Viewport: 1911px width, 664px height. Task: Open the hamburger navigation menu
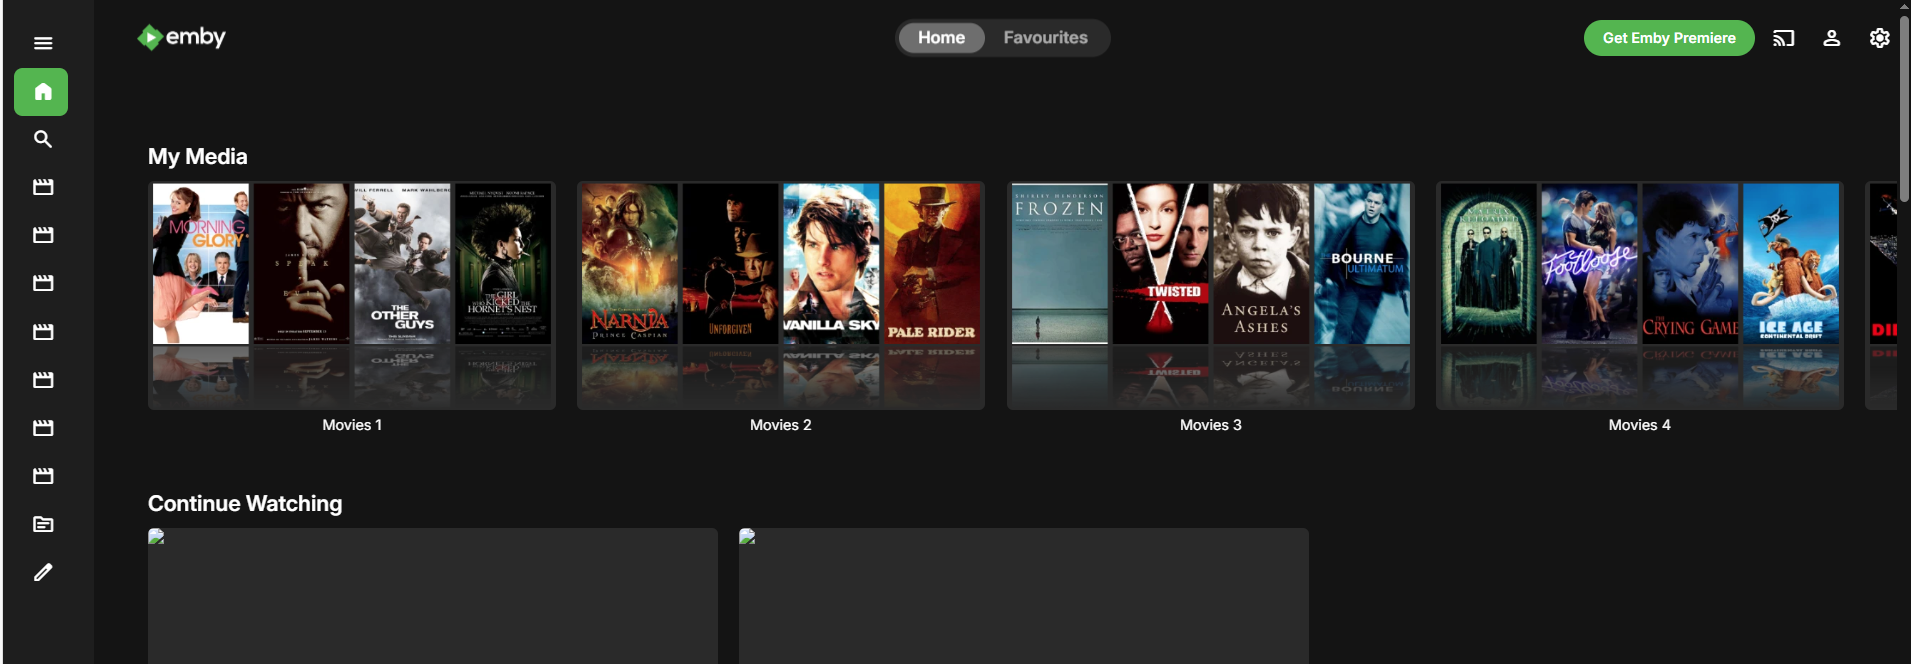42,43
